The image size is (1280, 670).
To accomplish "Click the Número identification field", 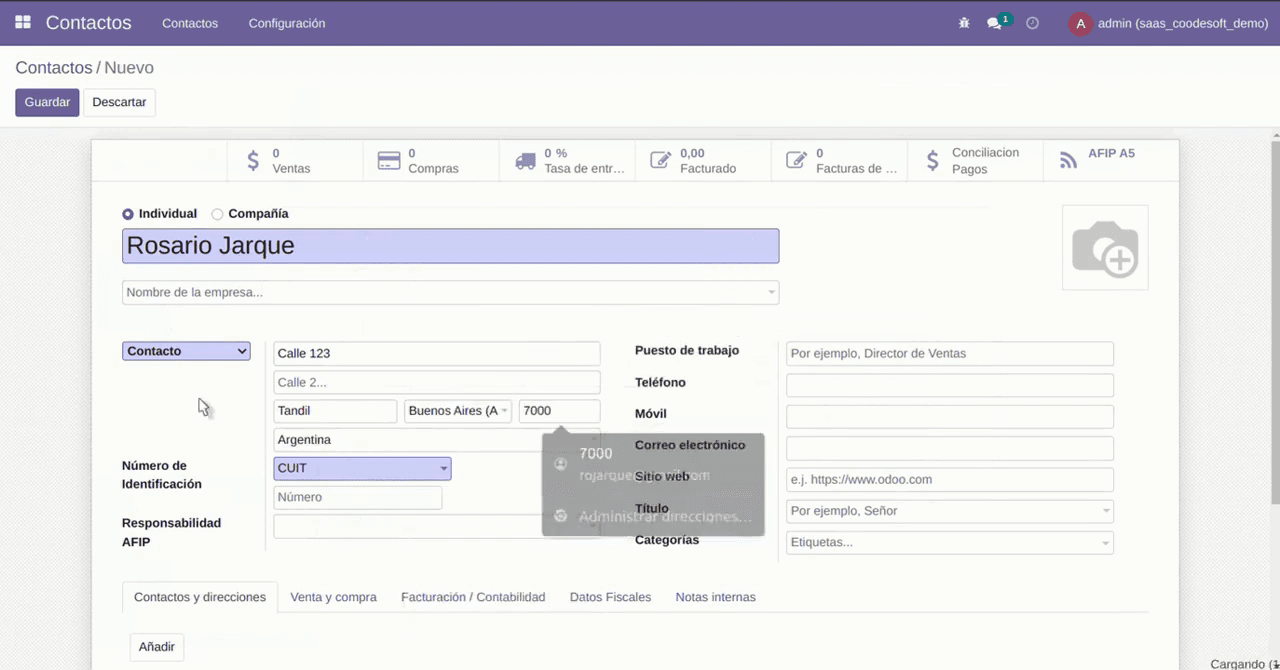I will coord(358,497).
